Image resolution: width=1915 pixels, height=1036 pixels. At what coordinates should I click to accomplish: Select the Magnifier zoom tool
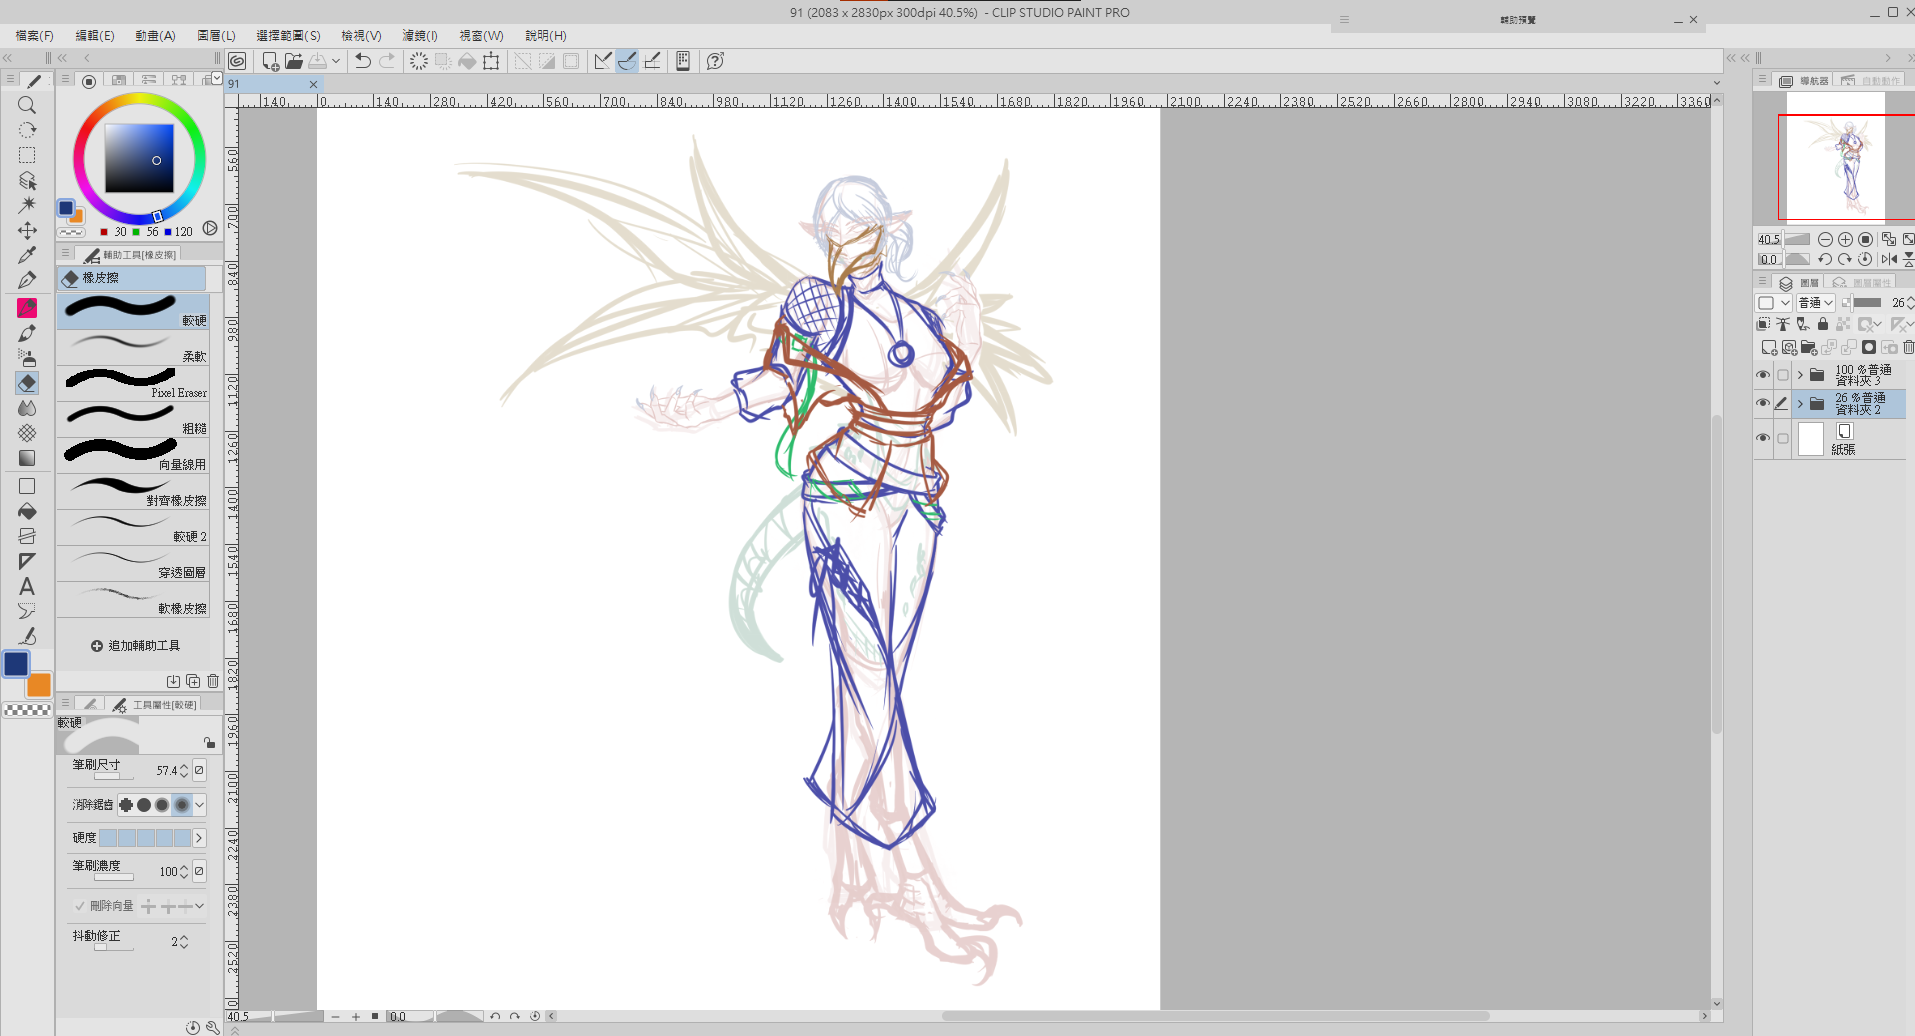(x=27, y=105)
